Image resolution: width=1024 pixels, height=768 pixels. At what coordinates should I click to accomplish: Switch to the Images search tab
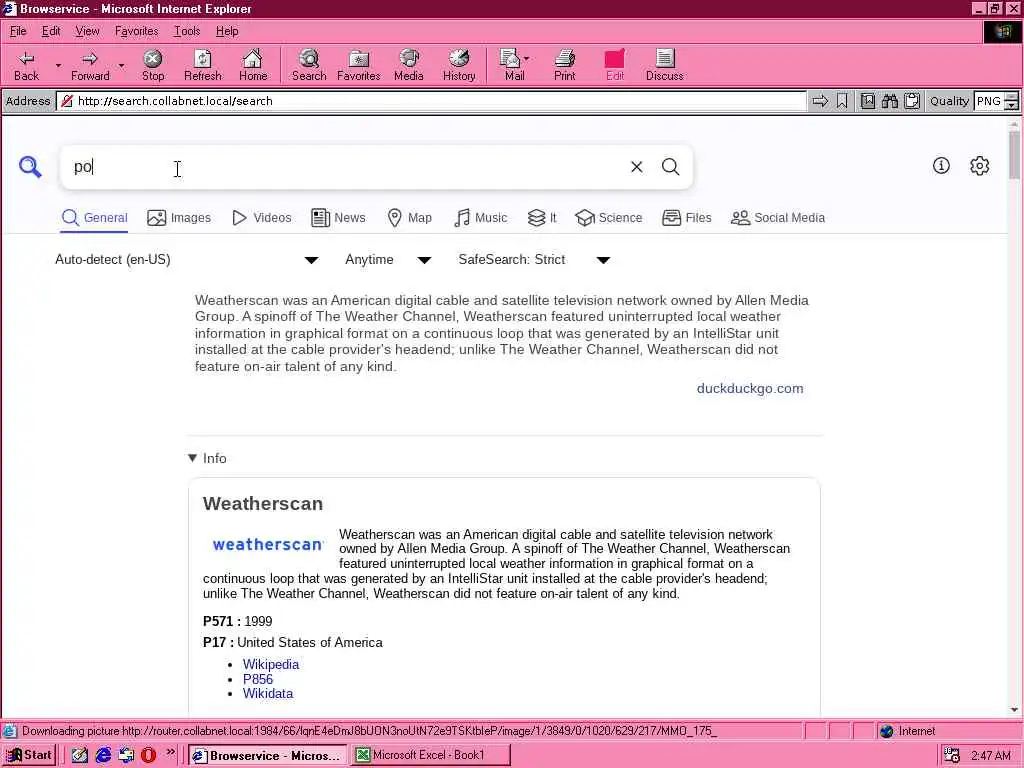tap(179, 218)
